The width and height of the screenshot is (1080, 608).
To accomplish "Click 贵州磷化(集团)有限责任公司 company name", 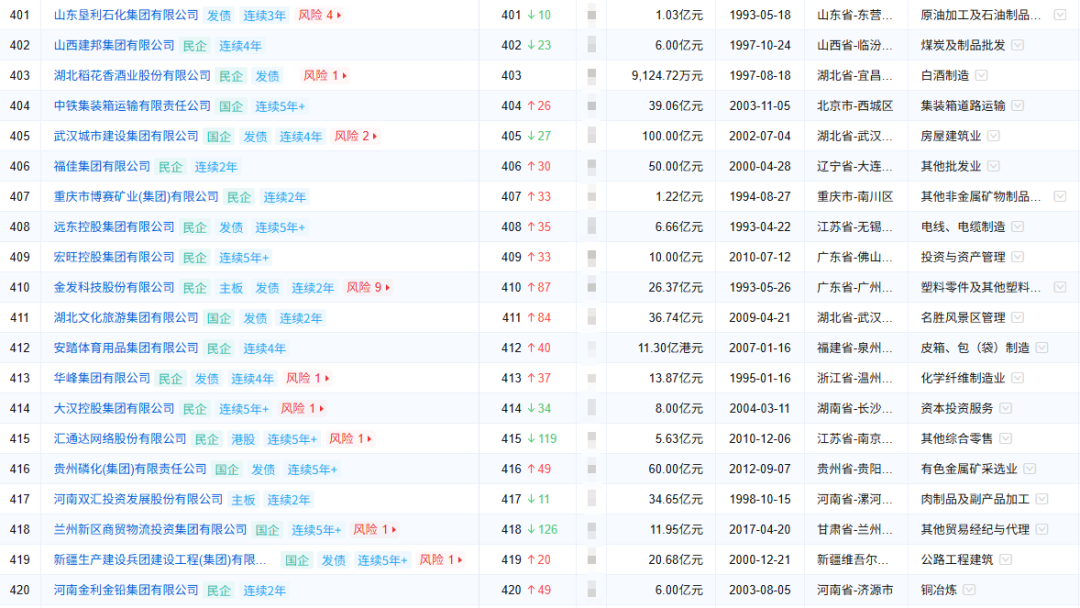I will coord(130,469).
